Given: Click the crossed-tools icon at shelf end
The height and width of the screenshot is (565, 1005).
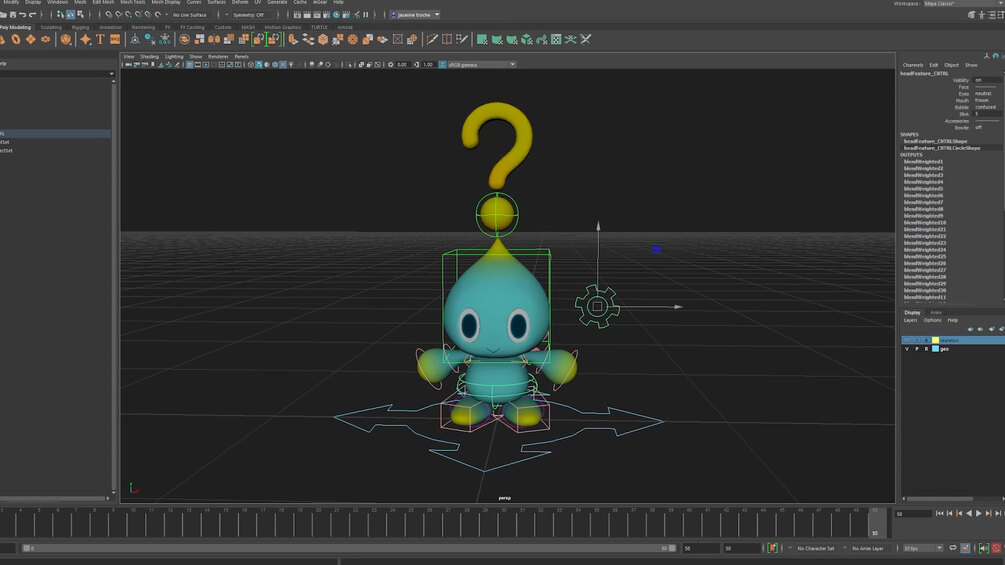Looking at the screenshot, I should tap(585, 39).
